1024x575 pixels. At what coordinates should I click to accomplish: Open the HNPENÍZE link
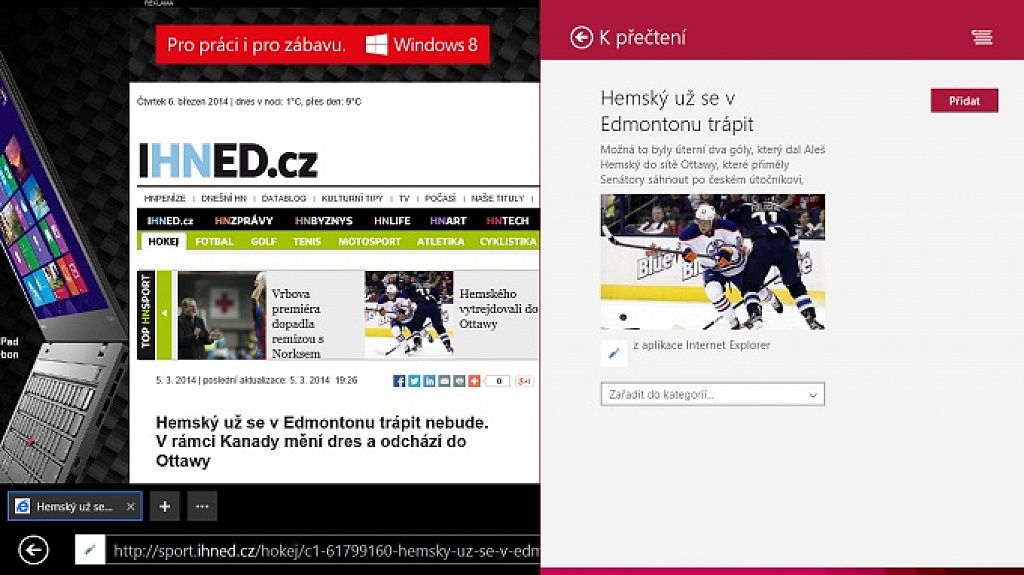point(165,198)
